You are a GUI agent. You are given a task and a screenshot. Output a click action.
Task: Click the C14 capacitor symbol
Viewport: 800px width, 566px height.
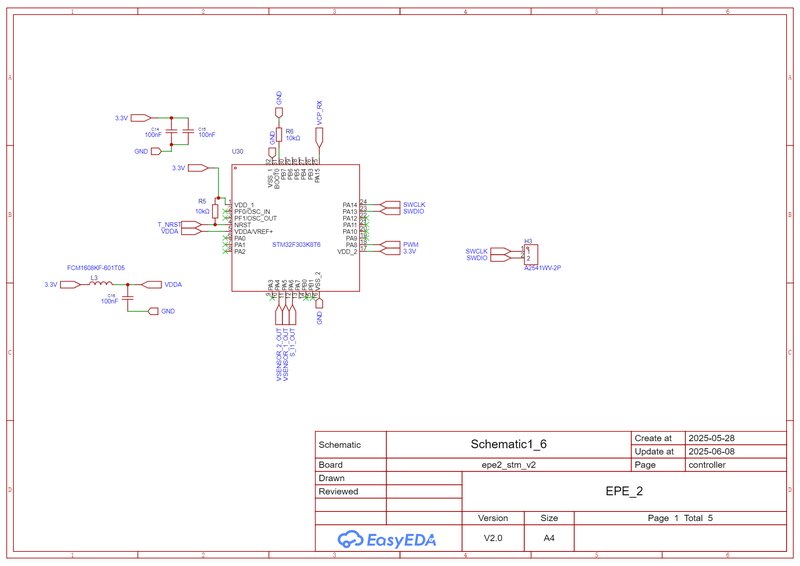click(x=171, y=131)
